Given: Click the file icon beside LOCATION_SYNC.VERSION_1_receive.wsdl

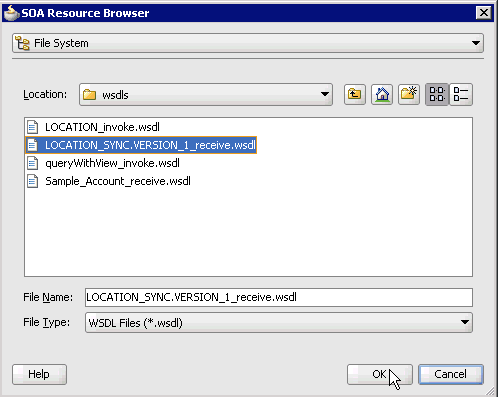Looking at the screenshot, I should point(33,145).
